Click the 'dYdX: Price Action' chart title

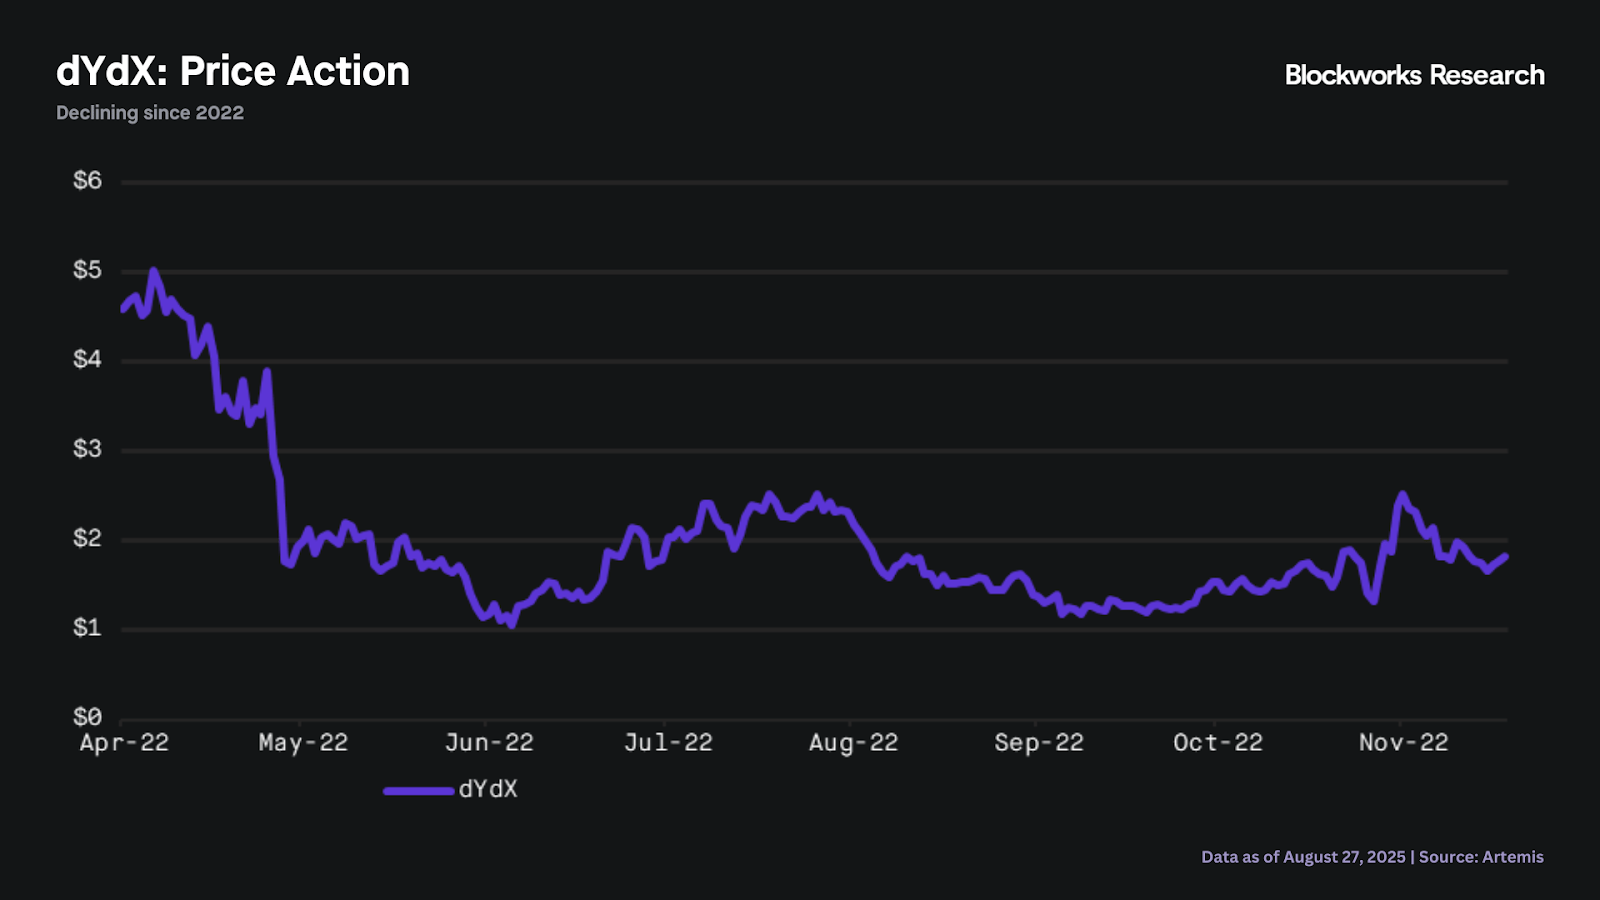tap(233, 72)
